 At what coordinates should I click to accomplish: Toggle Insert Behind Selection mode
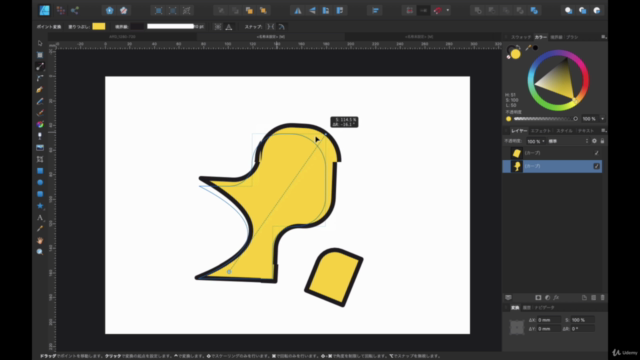point(569,11)
